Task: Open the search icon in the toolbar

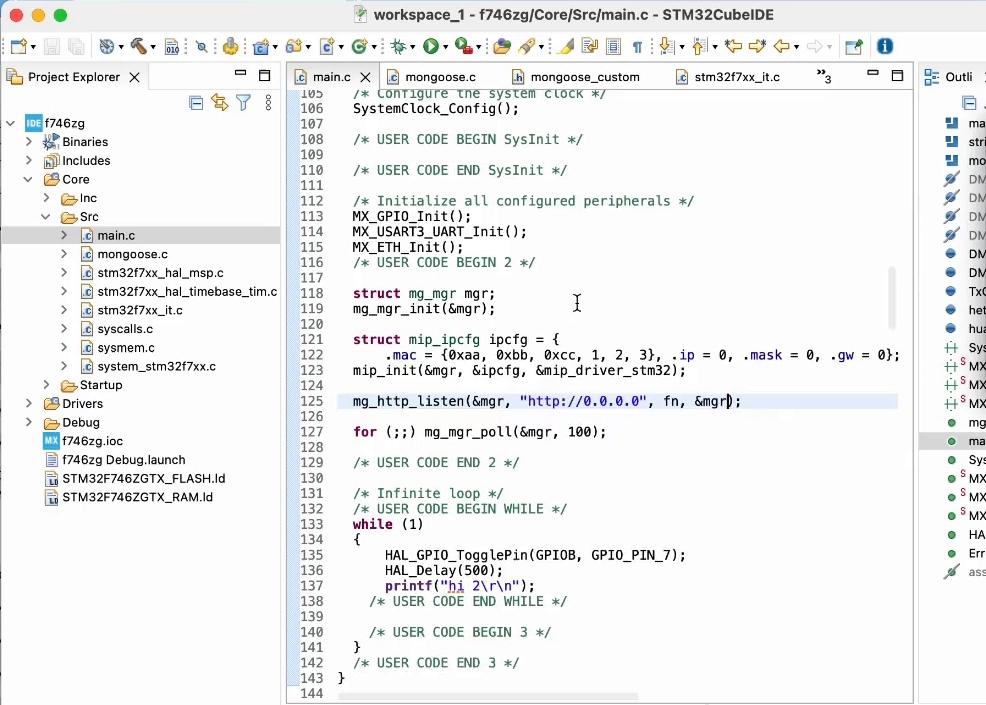Action: click(x=203, y=46)
